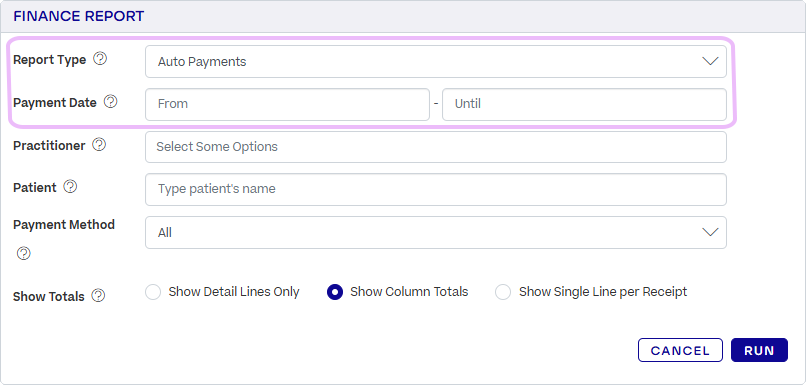
Task: Click the help icon beside Practitioner
Action: click(x=99, y=145)
